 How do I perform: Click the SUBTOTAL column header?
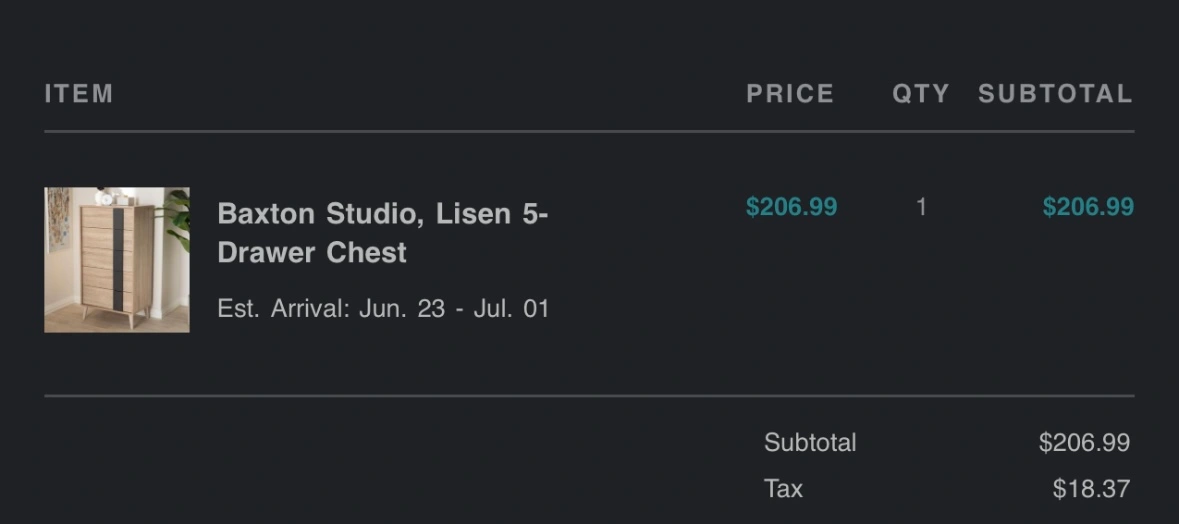point(1056,94)
